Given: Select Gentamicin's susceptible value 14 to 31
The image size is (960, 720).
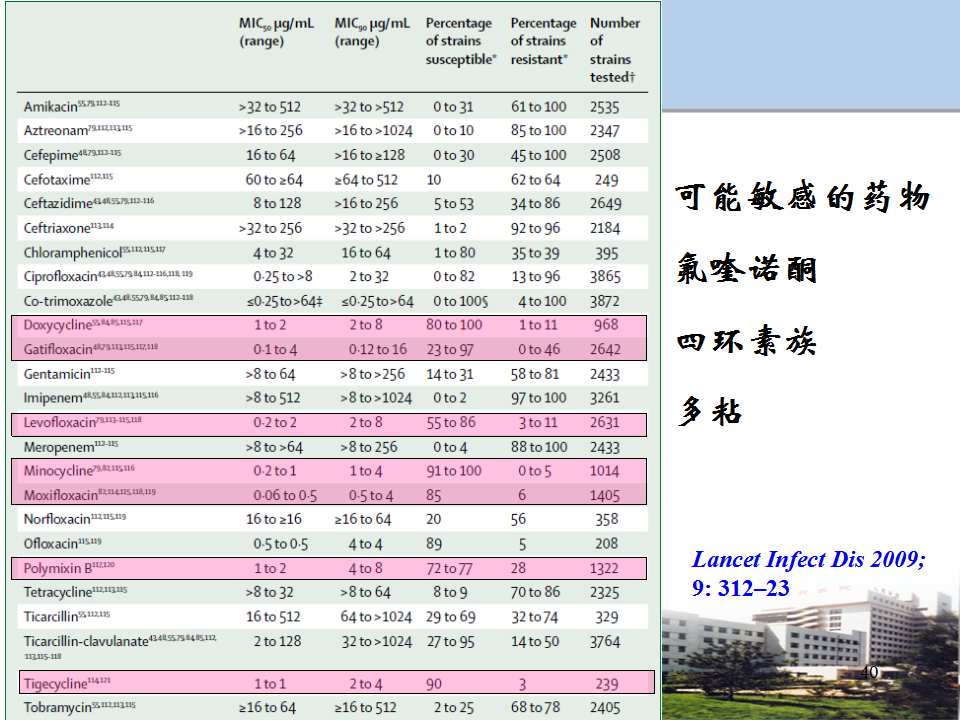Looking at the screenshot, I should (x=450, y=374).
